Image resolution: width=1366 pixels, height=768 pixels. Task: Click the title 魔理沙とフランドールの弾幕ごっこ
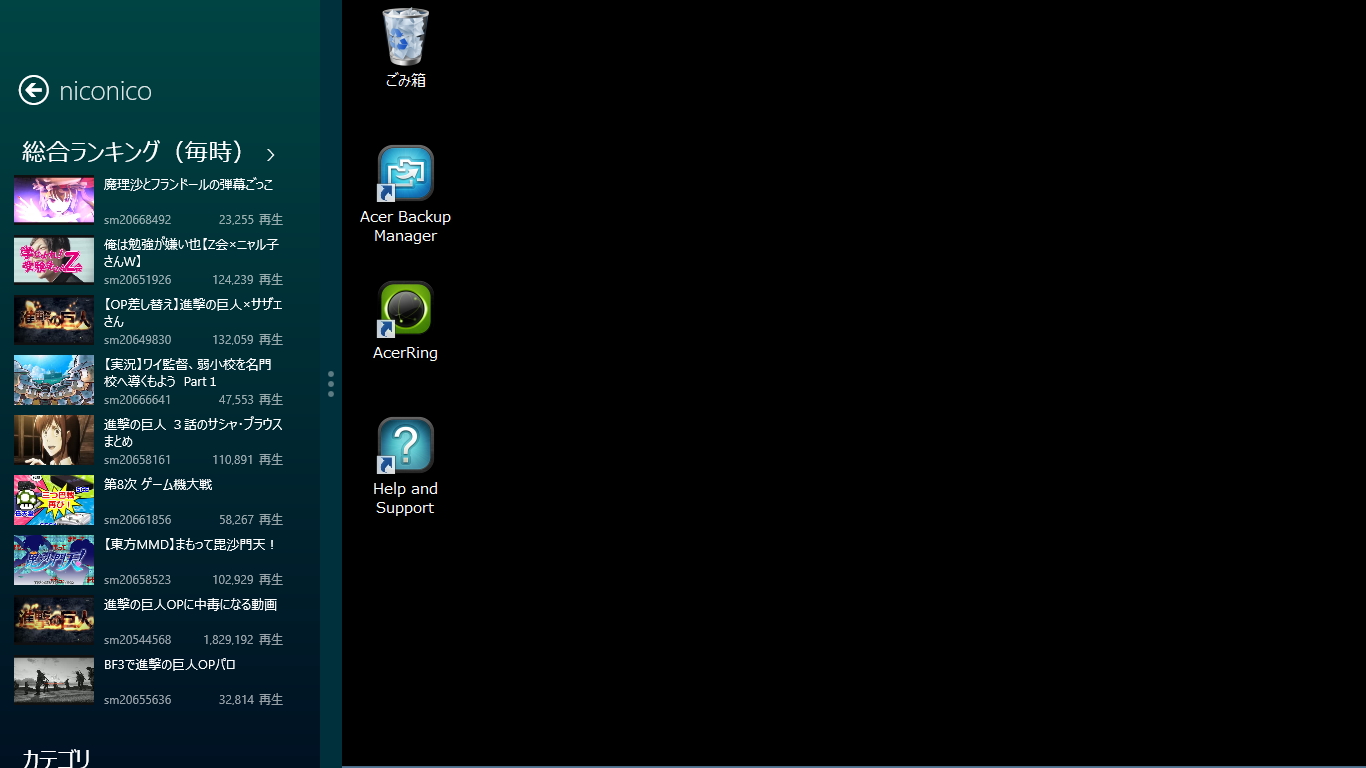(x=189, y=185)
